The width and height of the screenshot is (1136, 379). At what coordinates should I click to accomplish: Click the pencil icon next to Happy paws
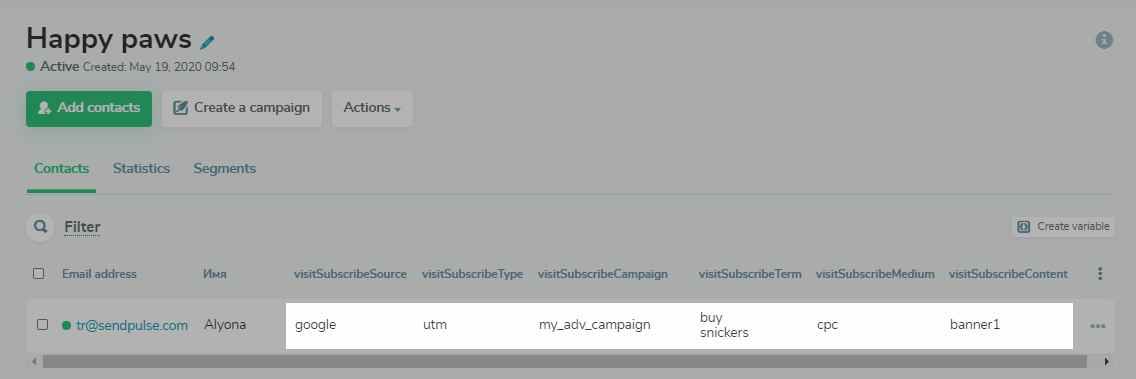[208, 42]
